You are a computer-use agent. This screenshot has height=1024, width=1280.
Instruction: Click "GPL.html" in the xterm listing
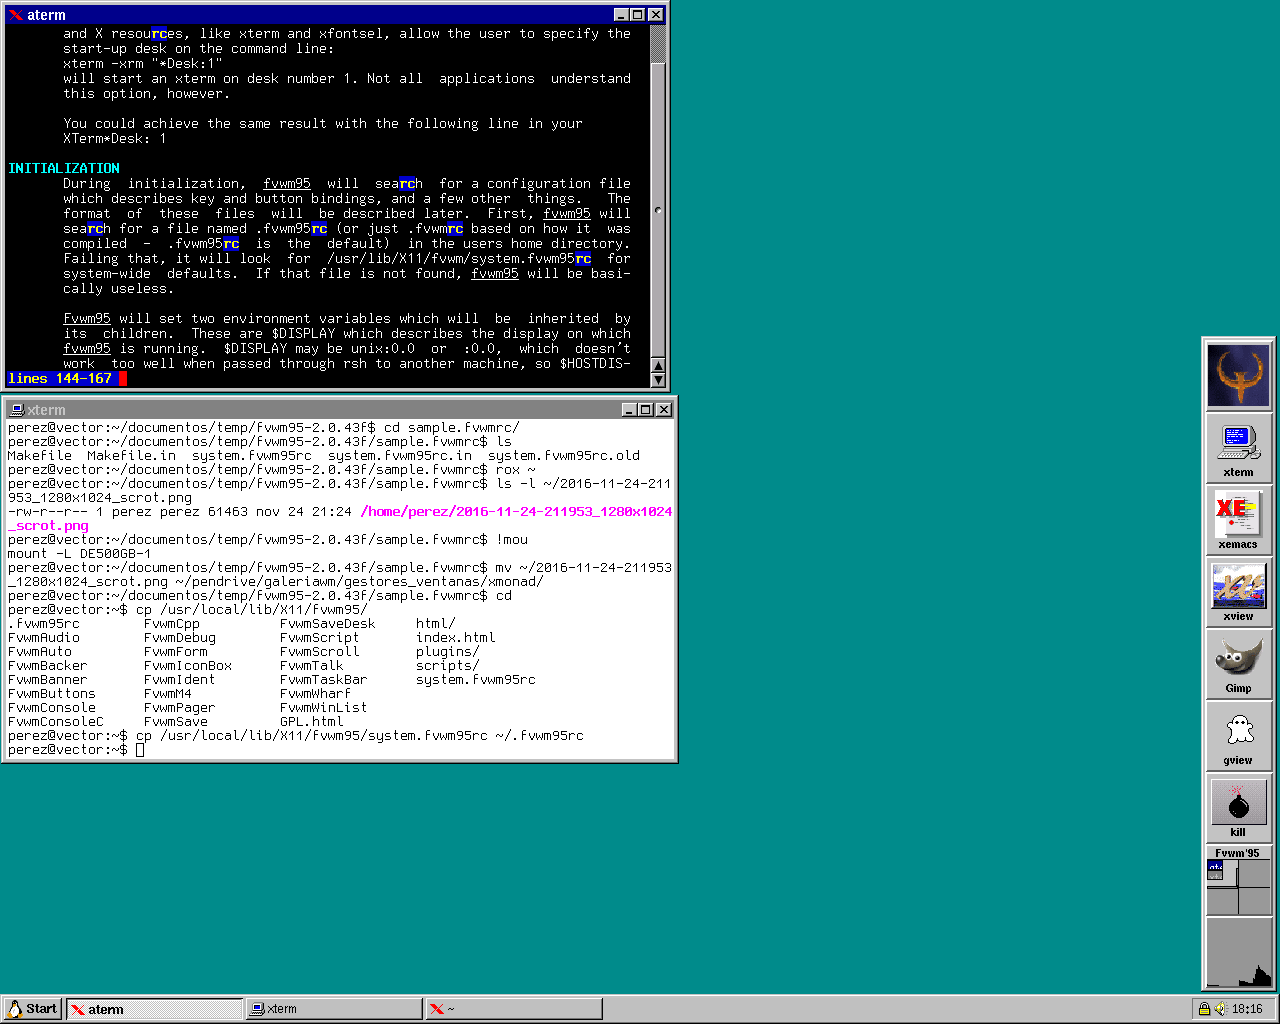pyautogui.click(x=312, y=722)
